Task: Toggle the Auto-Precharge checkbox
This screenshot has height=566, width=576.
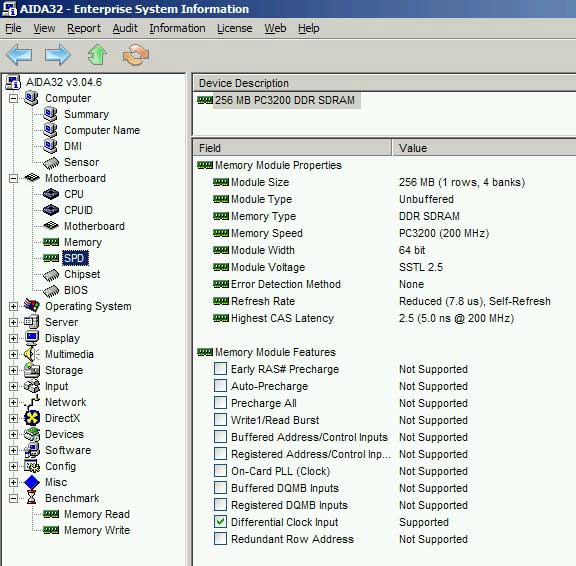Action: [220, 386]
